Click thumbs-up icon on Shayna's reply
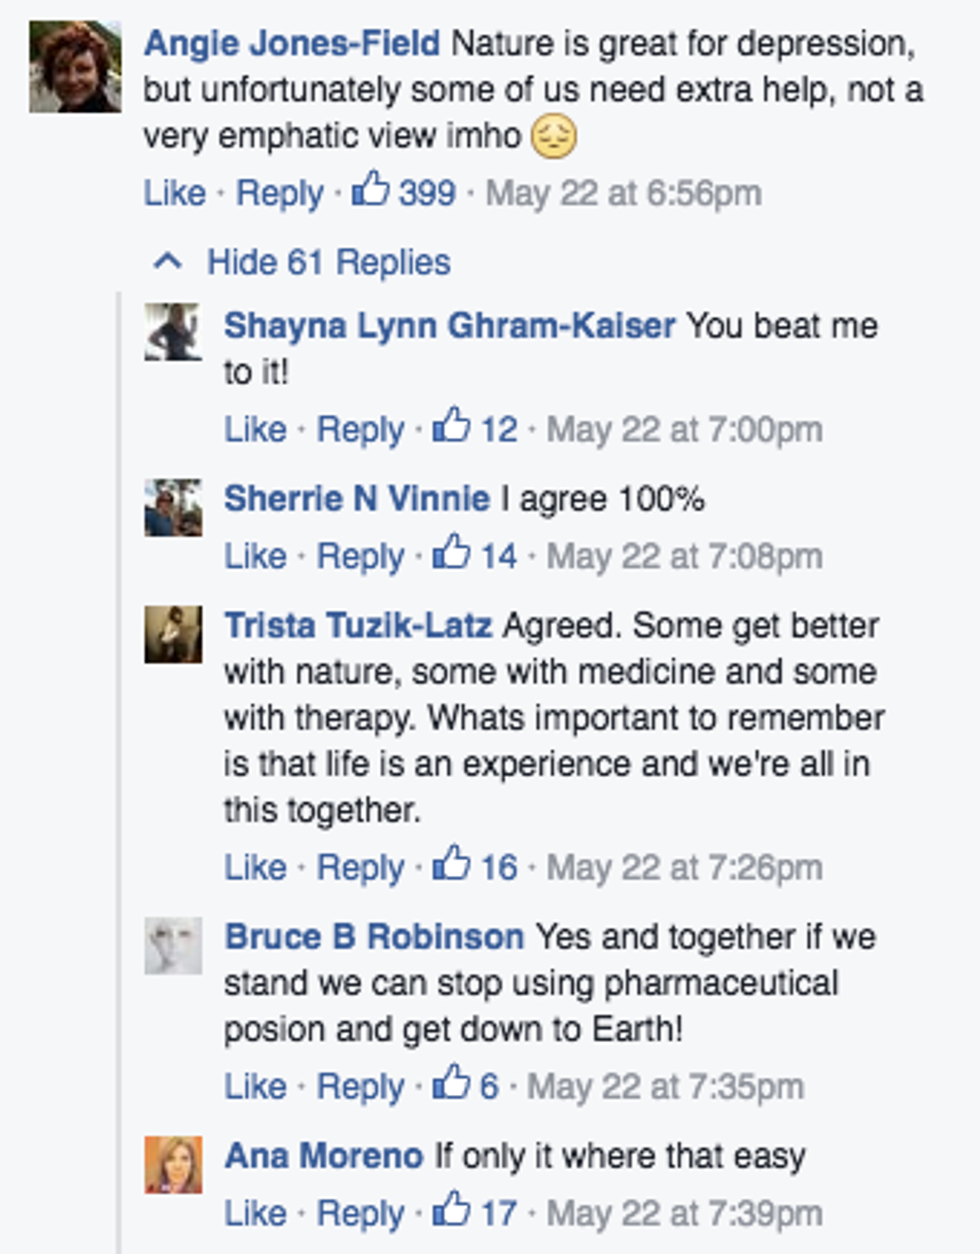Screen dimensions: 980x1254 click(x=452, y=426)
